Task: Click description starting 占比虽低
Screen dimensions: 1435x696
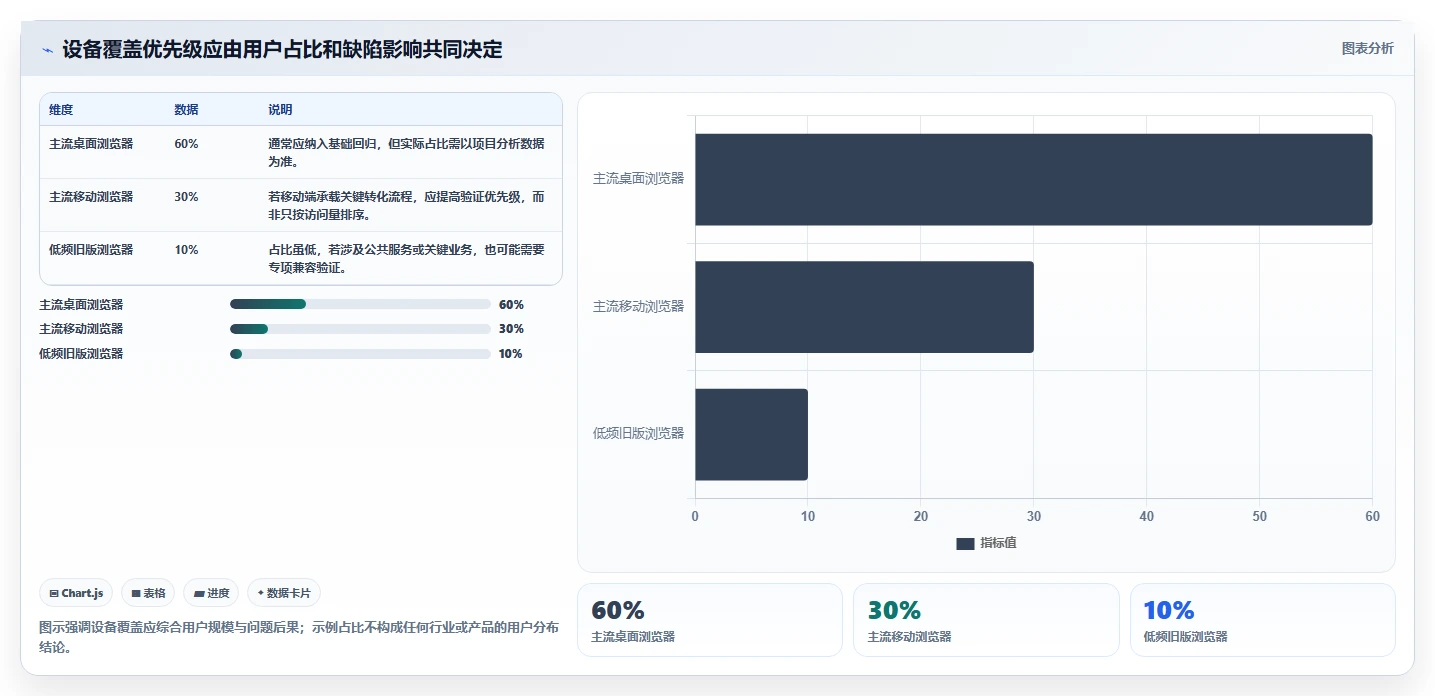Action: click(407, 258)
